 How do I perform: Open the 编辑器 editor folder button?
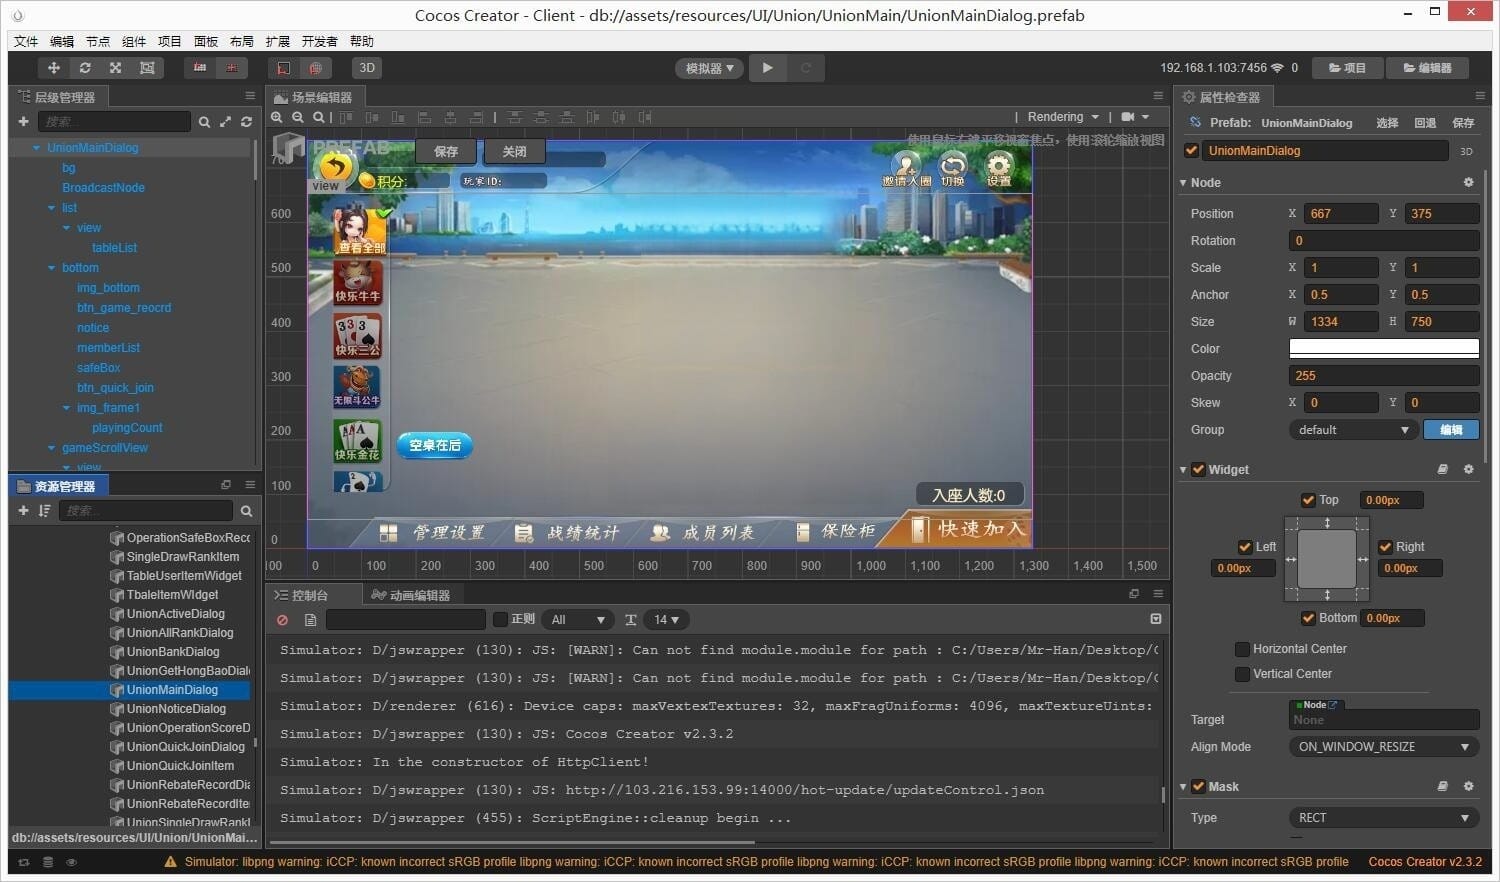point(1427,68)
